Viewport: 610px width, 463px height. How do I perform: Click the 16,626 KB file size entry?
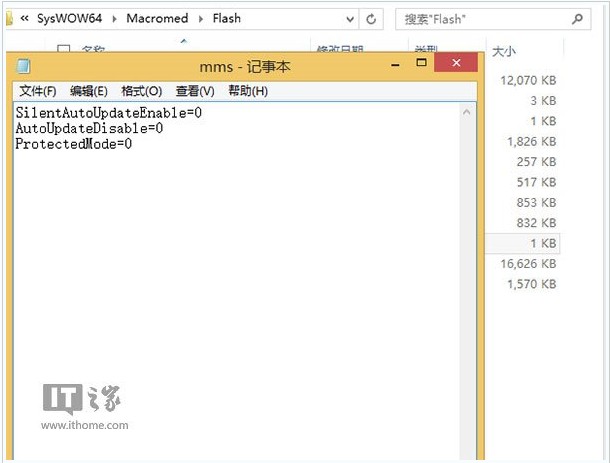tap(528, 264)
